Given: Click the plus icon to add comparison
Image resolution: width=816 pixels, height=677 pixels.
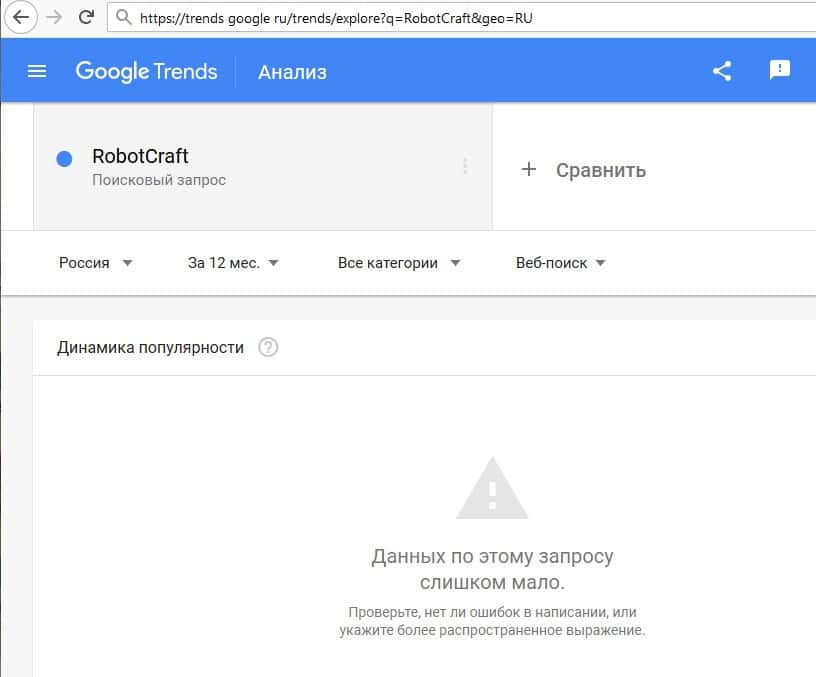Looking at the screenshot, I should [x=529, y=169].
